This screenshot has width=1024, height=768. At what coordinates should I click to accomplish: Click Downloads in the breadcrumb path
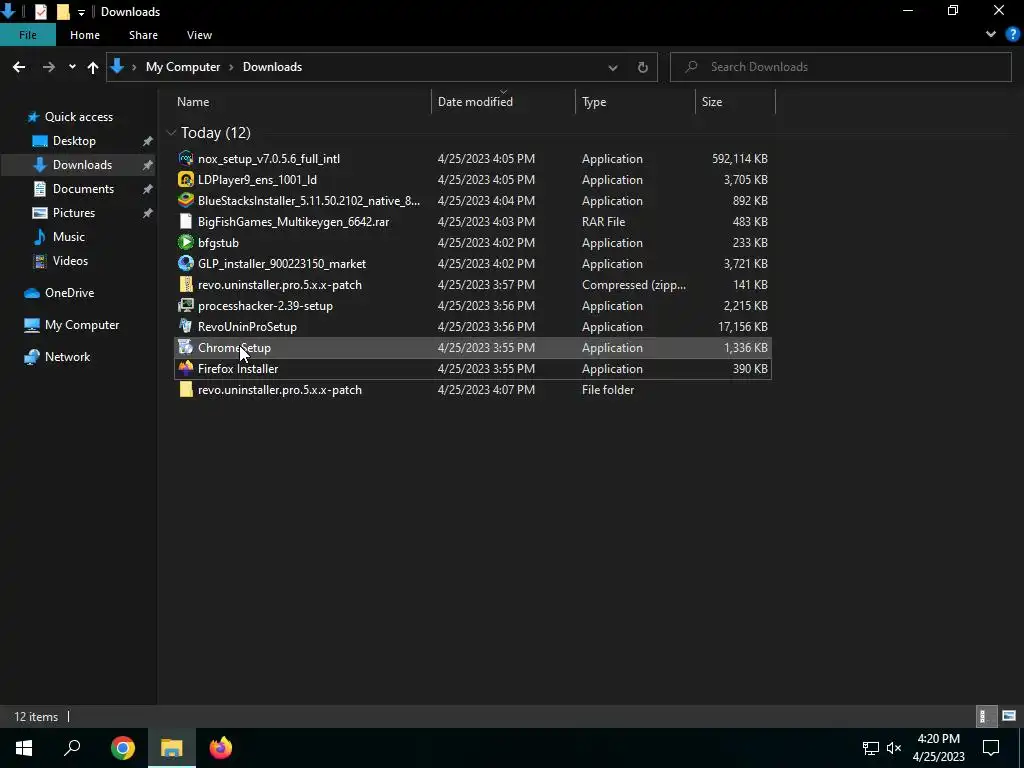272,67
